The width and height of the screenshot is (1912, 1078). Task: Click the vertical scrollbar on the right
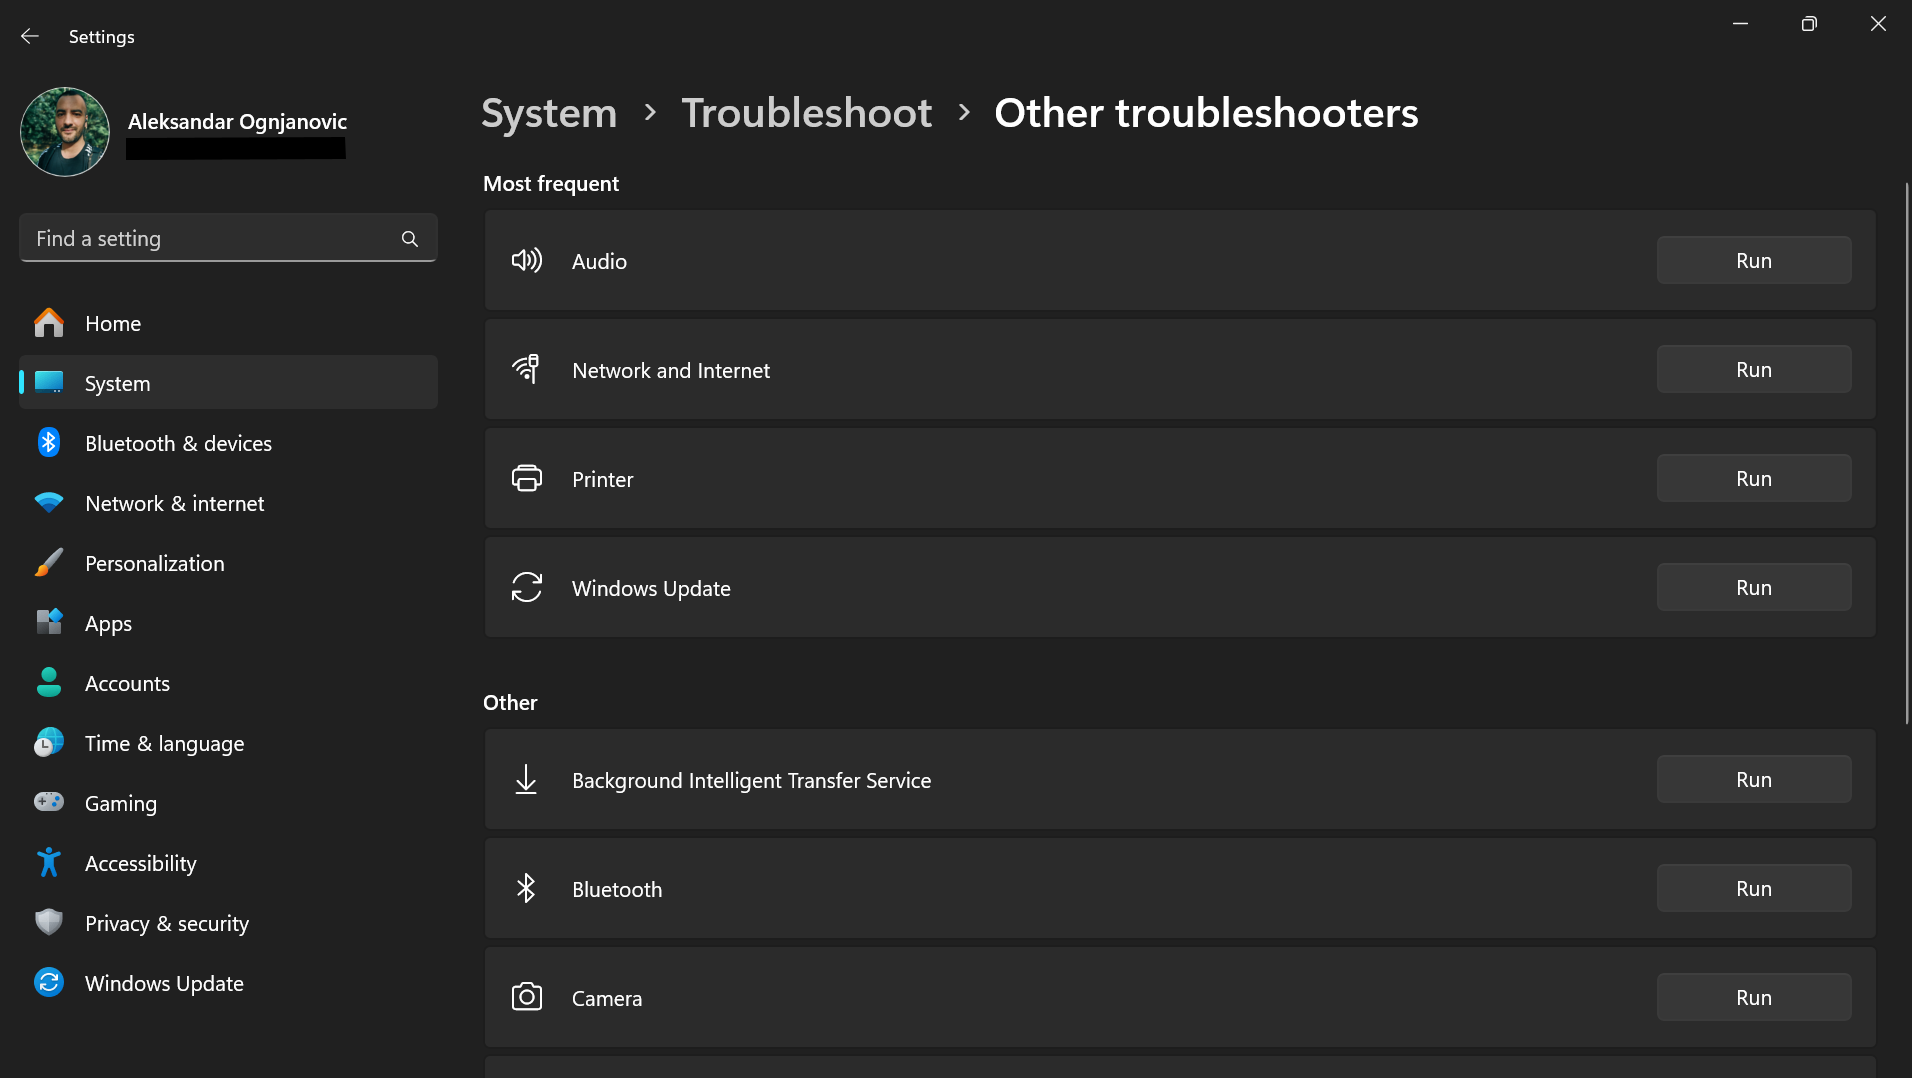click(1907, 453)
